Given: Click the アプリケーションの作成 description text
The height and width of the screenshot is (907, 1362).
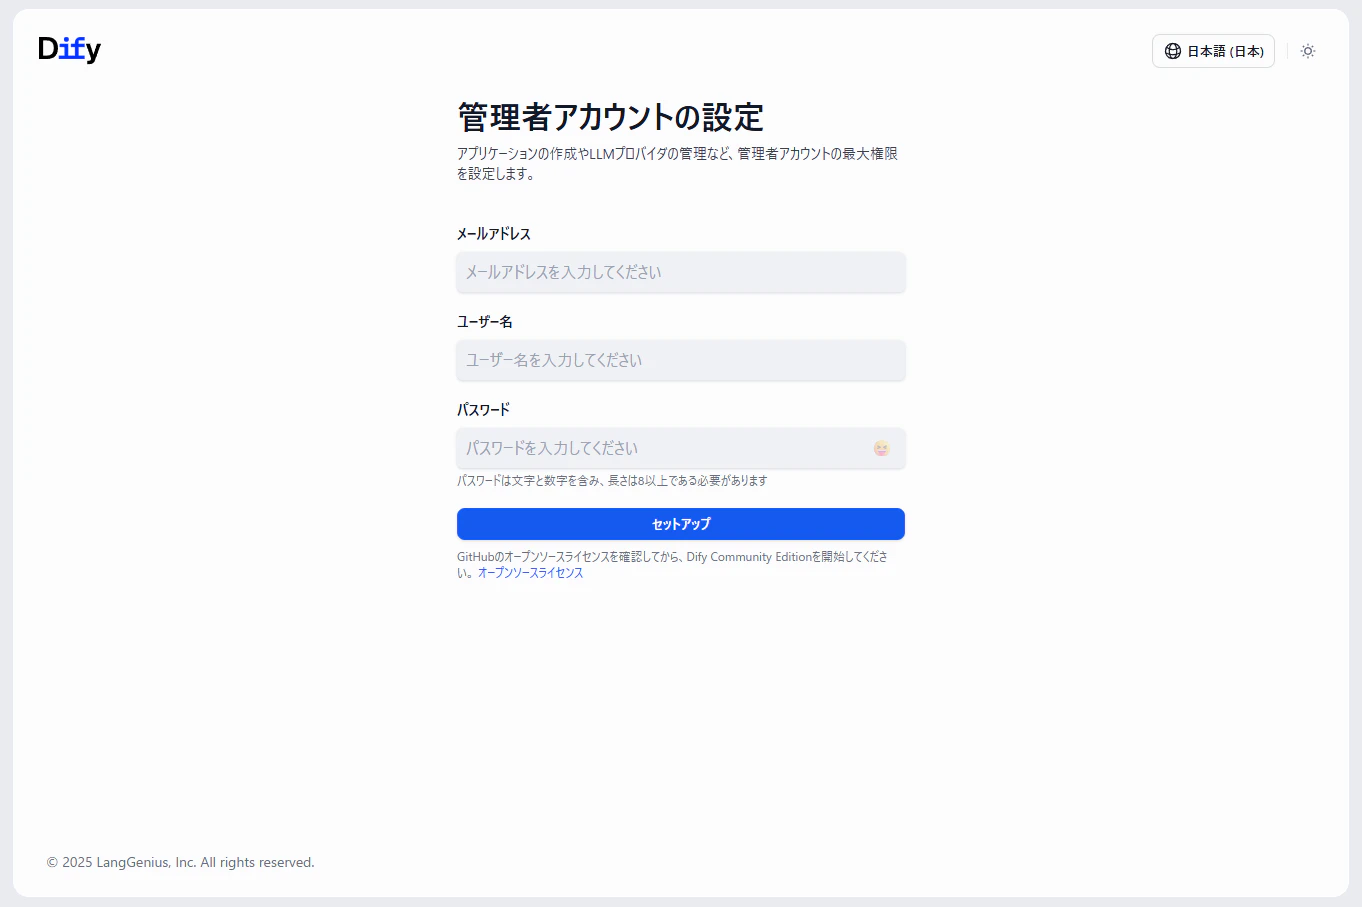Looking at the screenshot, I should coord(677,164).
